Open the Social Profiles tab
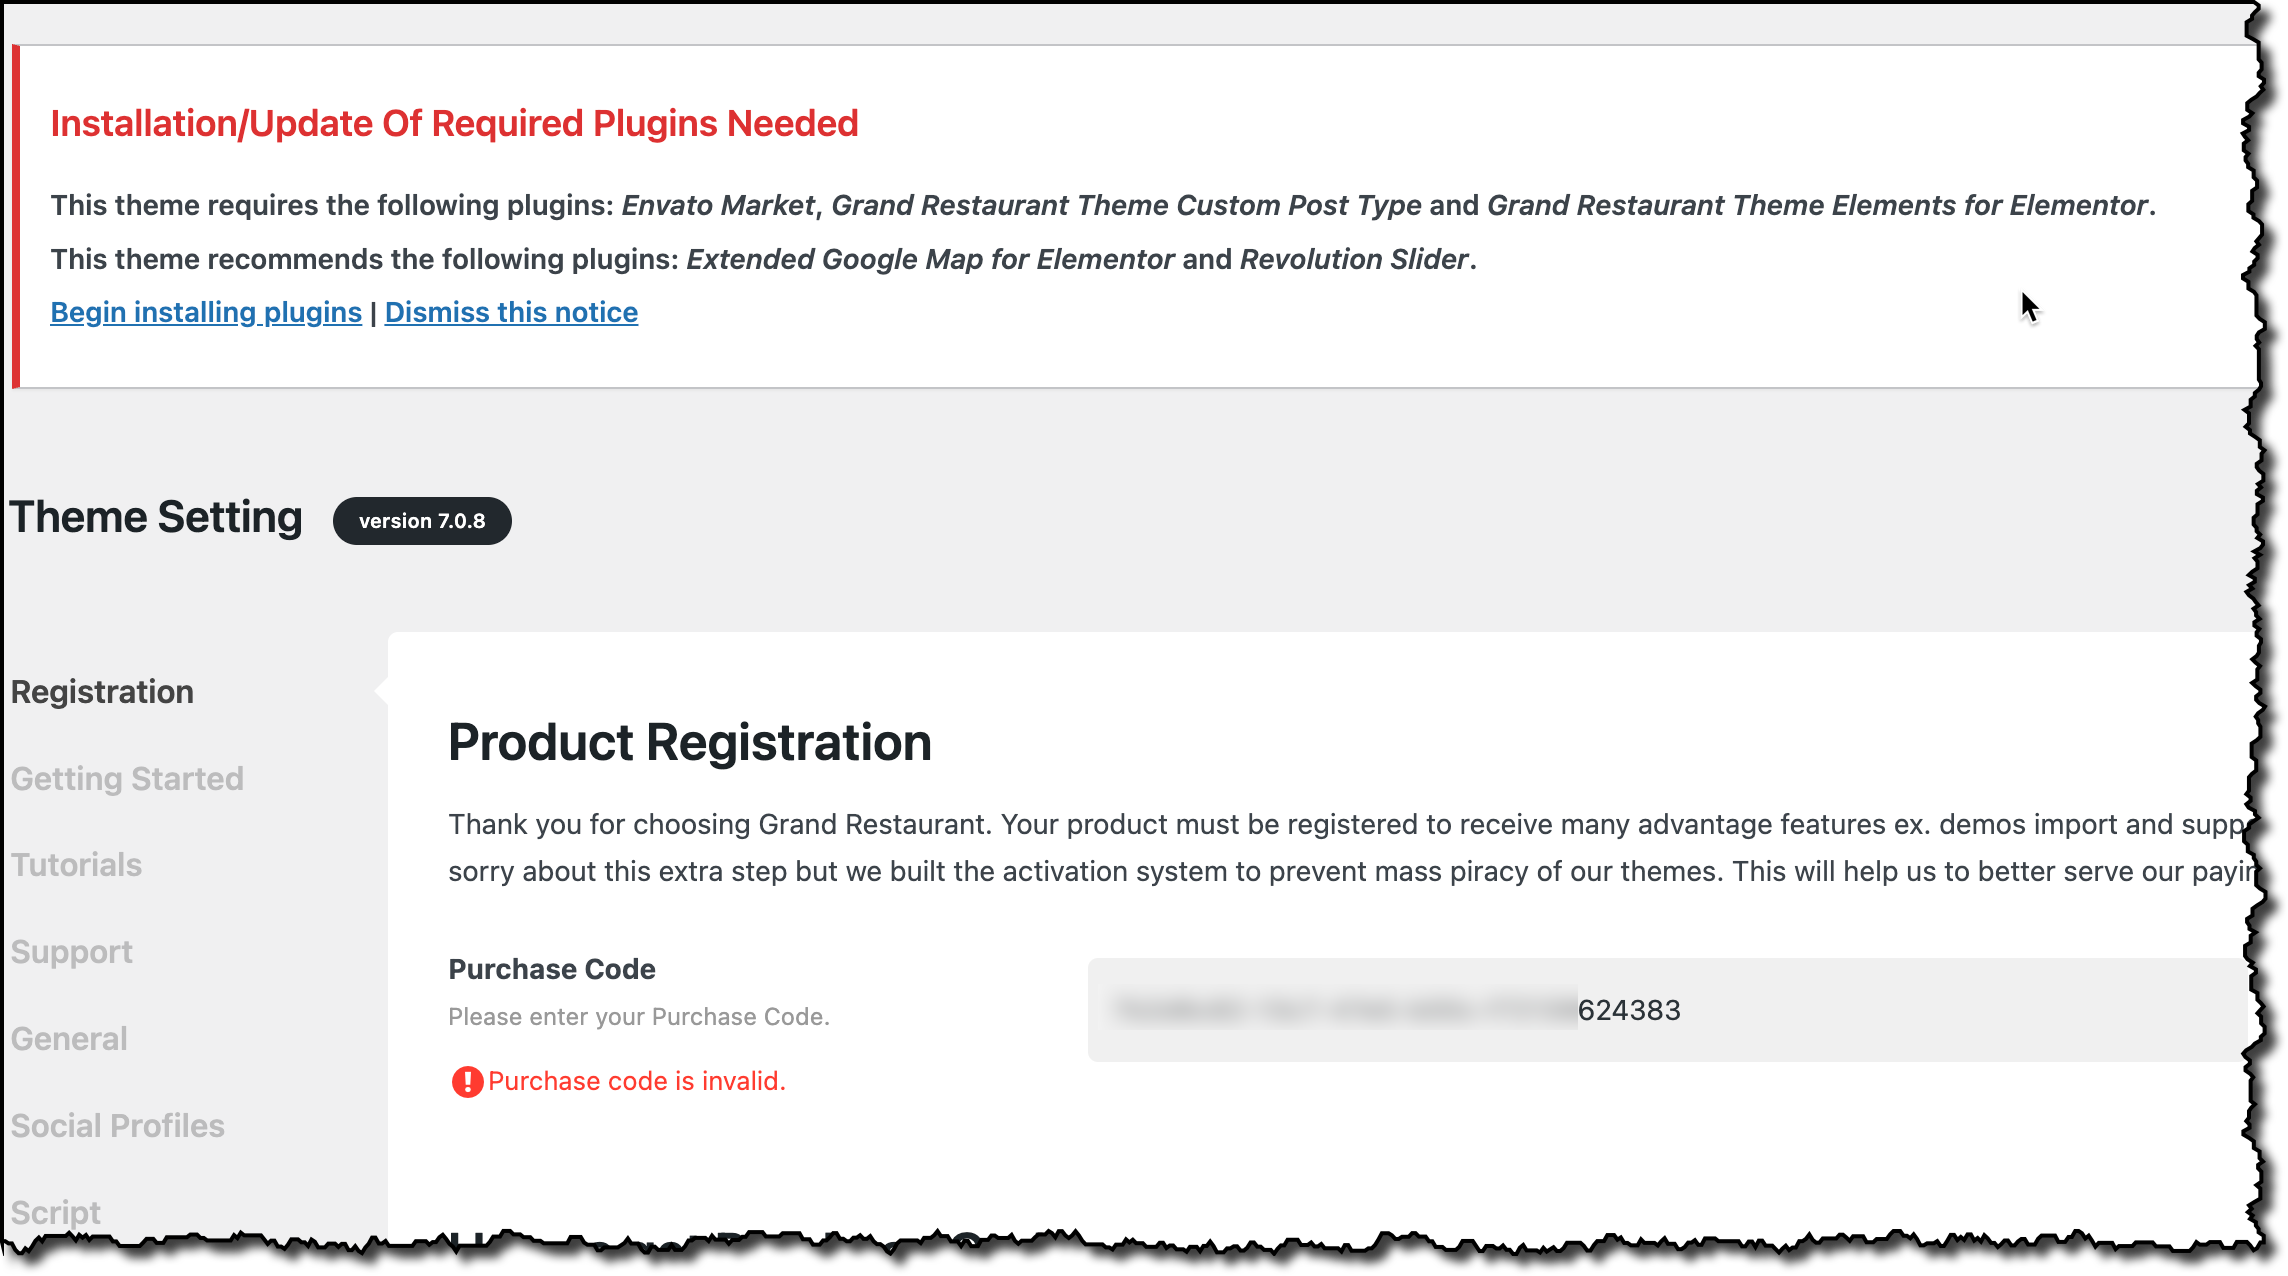Viewport: 2288px width, 1276px height. [118, 1125]
